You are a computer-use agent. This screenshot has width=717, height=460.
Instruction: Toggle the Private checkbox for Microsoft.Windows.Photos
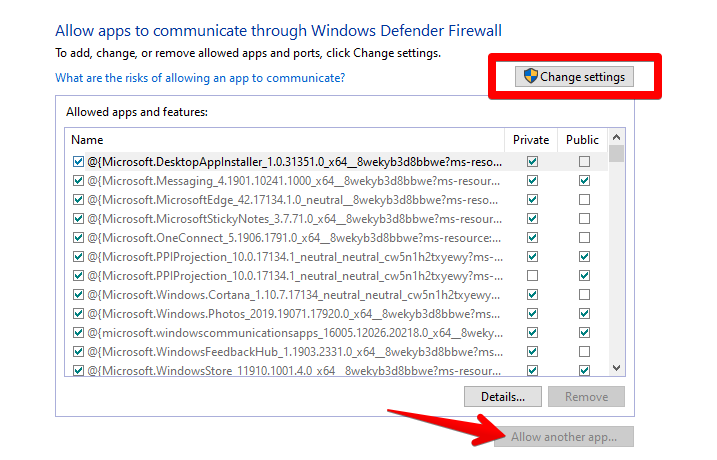click(x=532, y=314)
